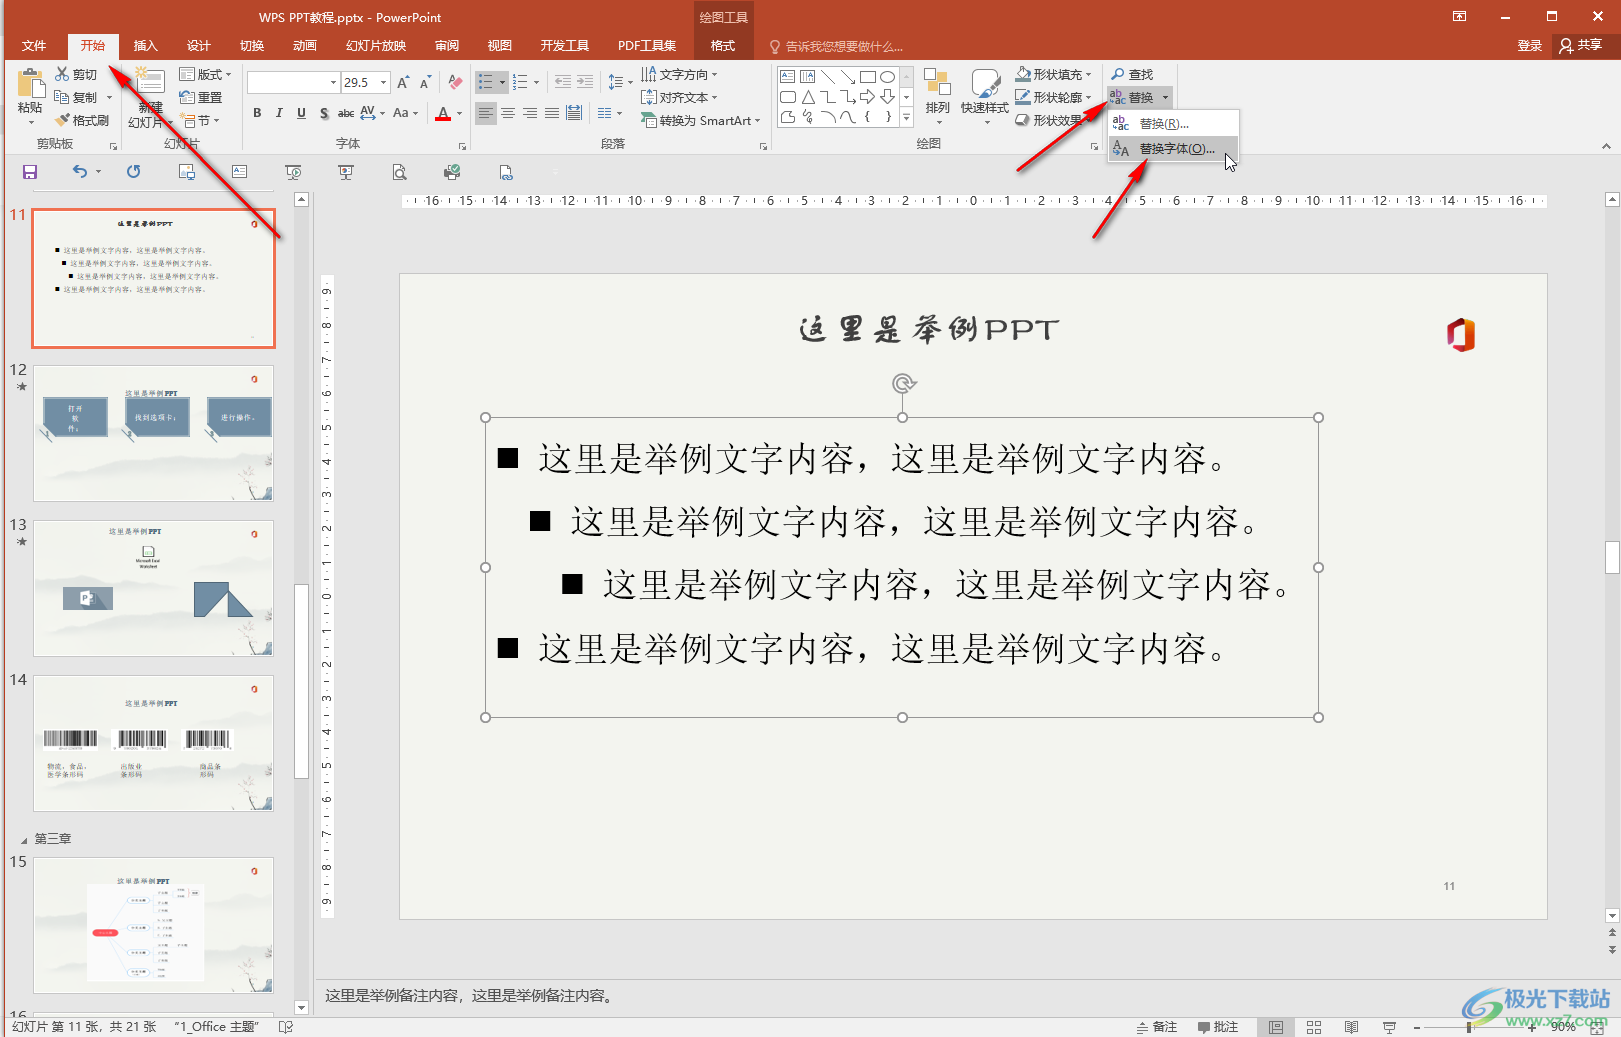Image resolution: width=1621 pixels, height=1037 pixels.
Task: Apply the red font color swatch
Action: point(443,114)
